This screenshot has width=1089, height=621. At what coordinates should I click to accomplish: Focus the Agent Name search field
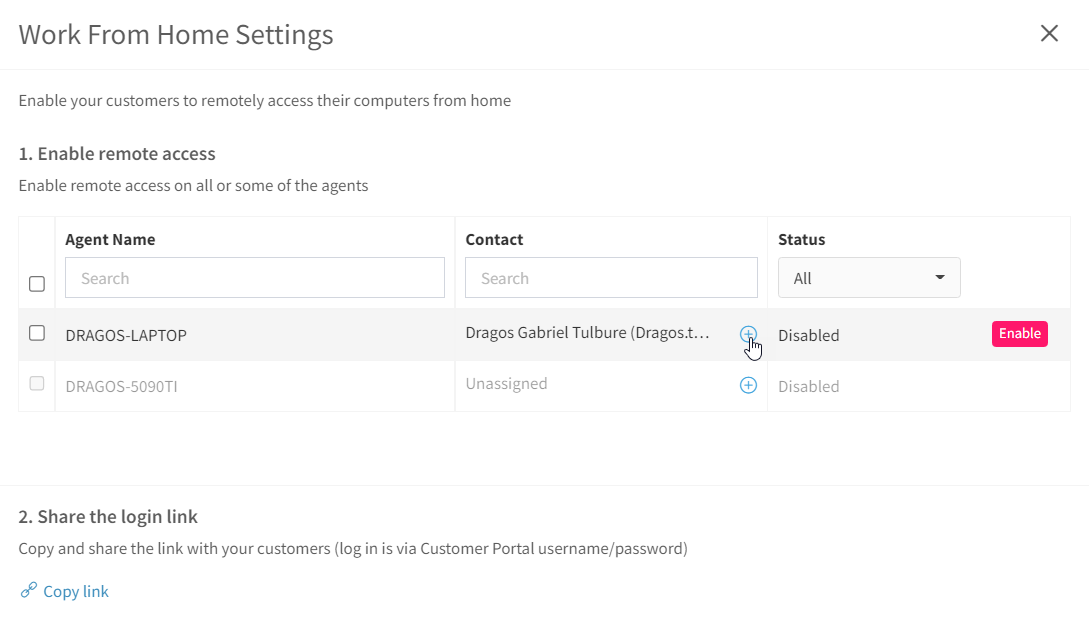pyautogui.click(x=255, y=278)
